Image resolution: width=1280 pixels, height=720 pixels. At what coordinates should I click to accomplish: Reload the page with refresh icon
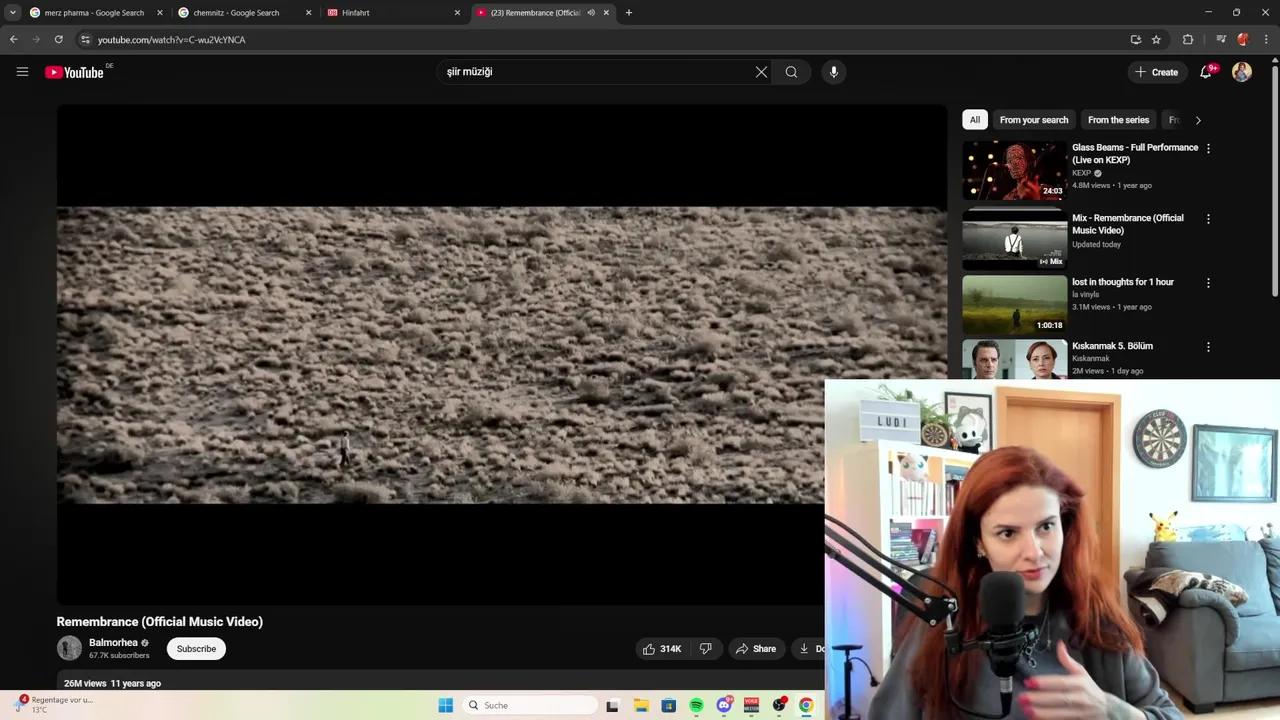(58, 40)
